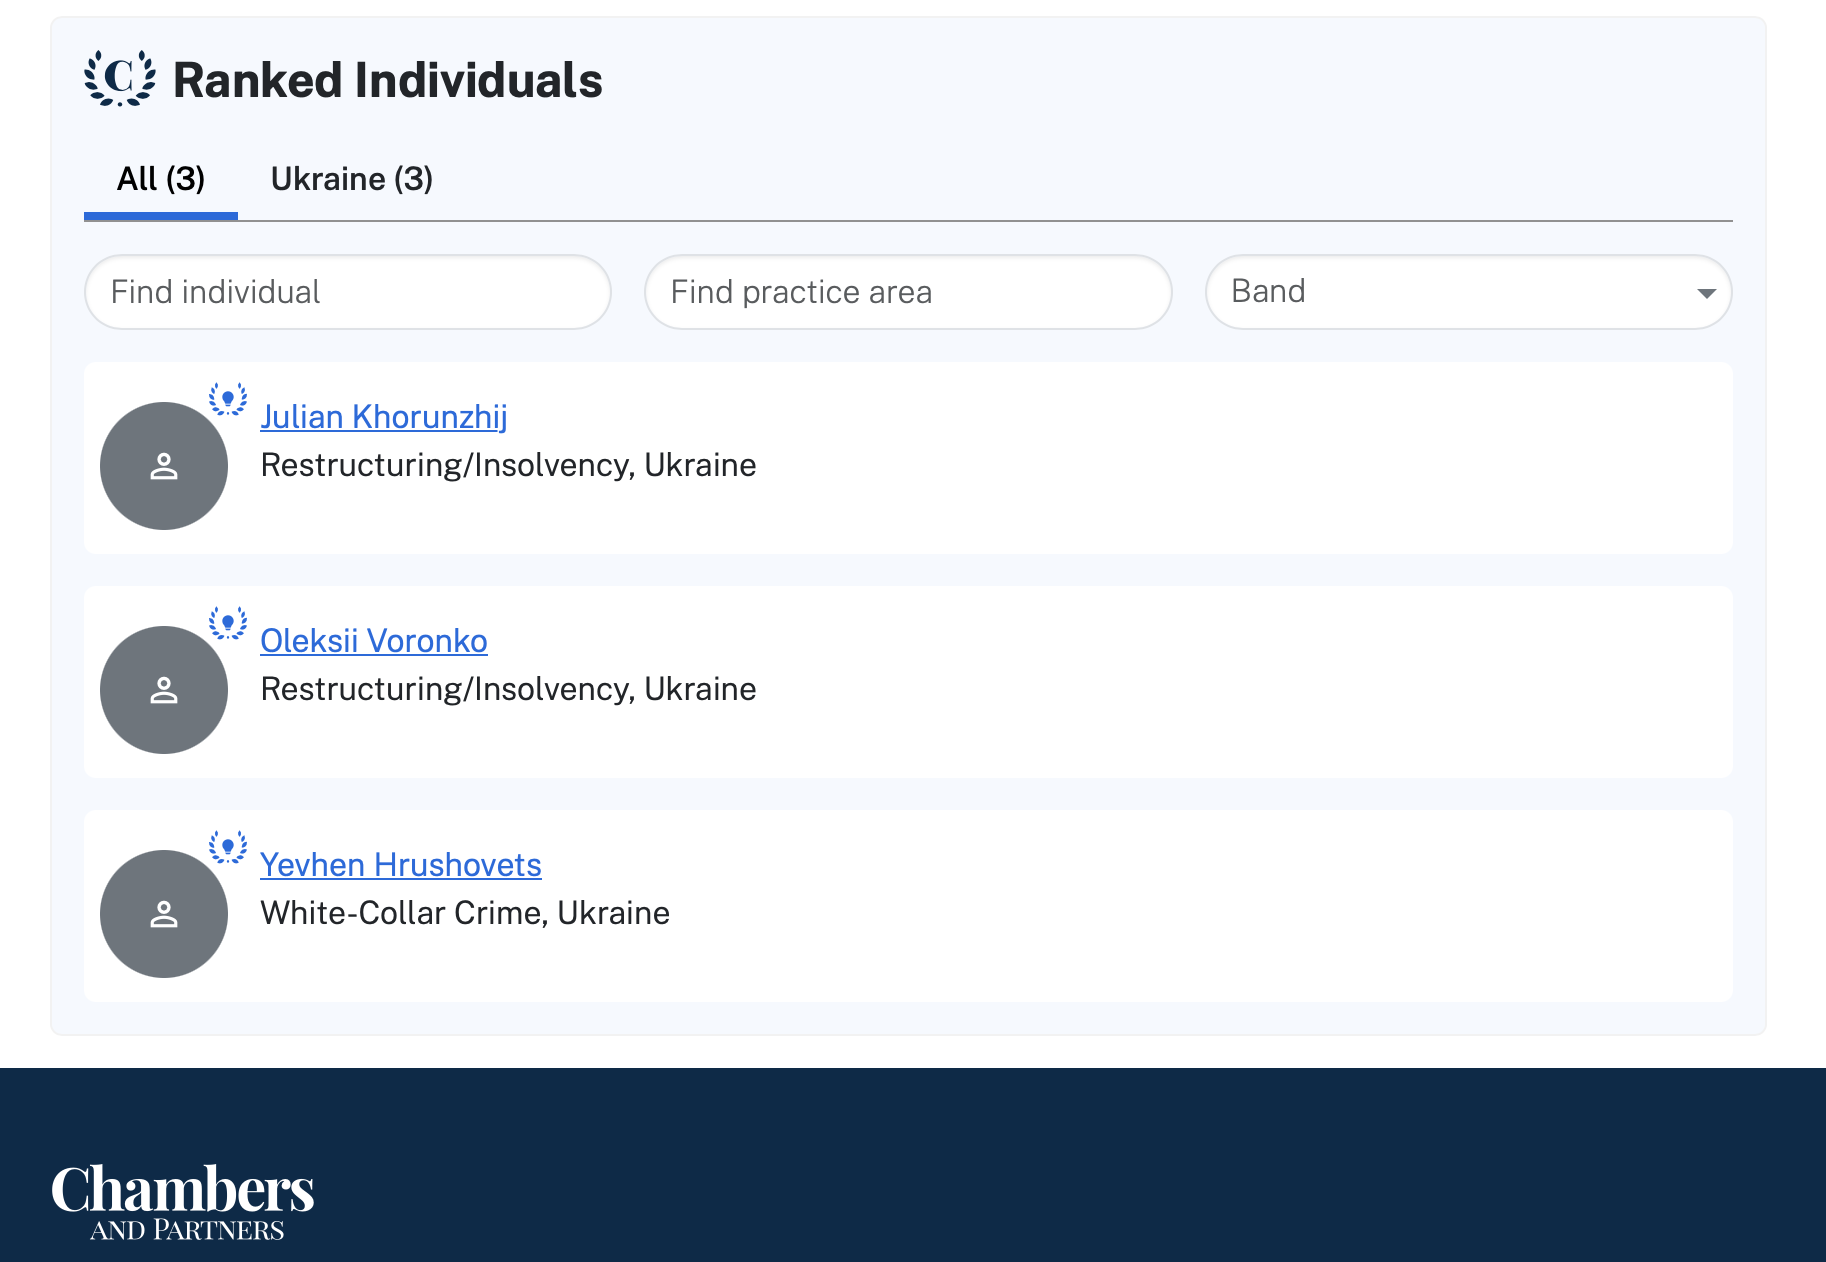The image size is (1826, 1262).
Task: Select Julian Khorunzhij's profile avatar placeholder
Action: pos(164,466)
